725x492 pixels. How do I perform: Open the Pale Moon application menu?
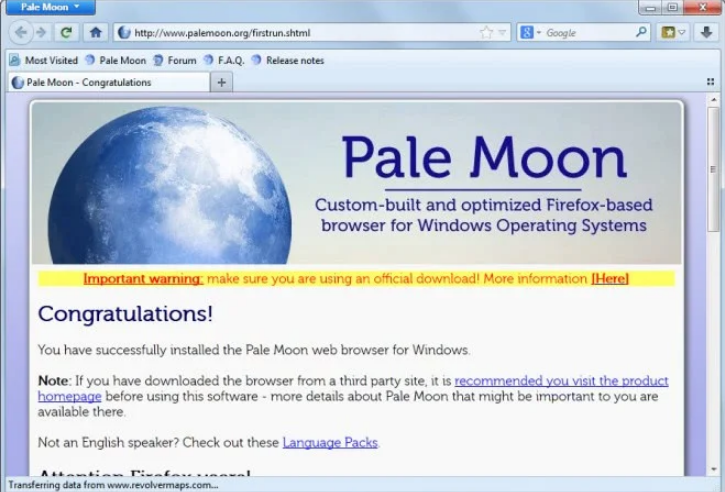[51, 7]
